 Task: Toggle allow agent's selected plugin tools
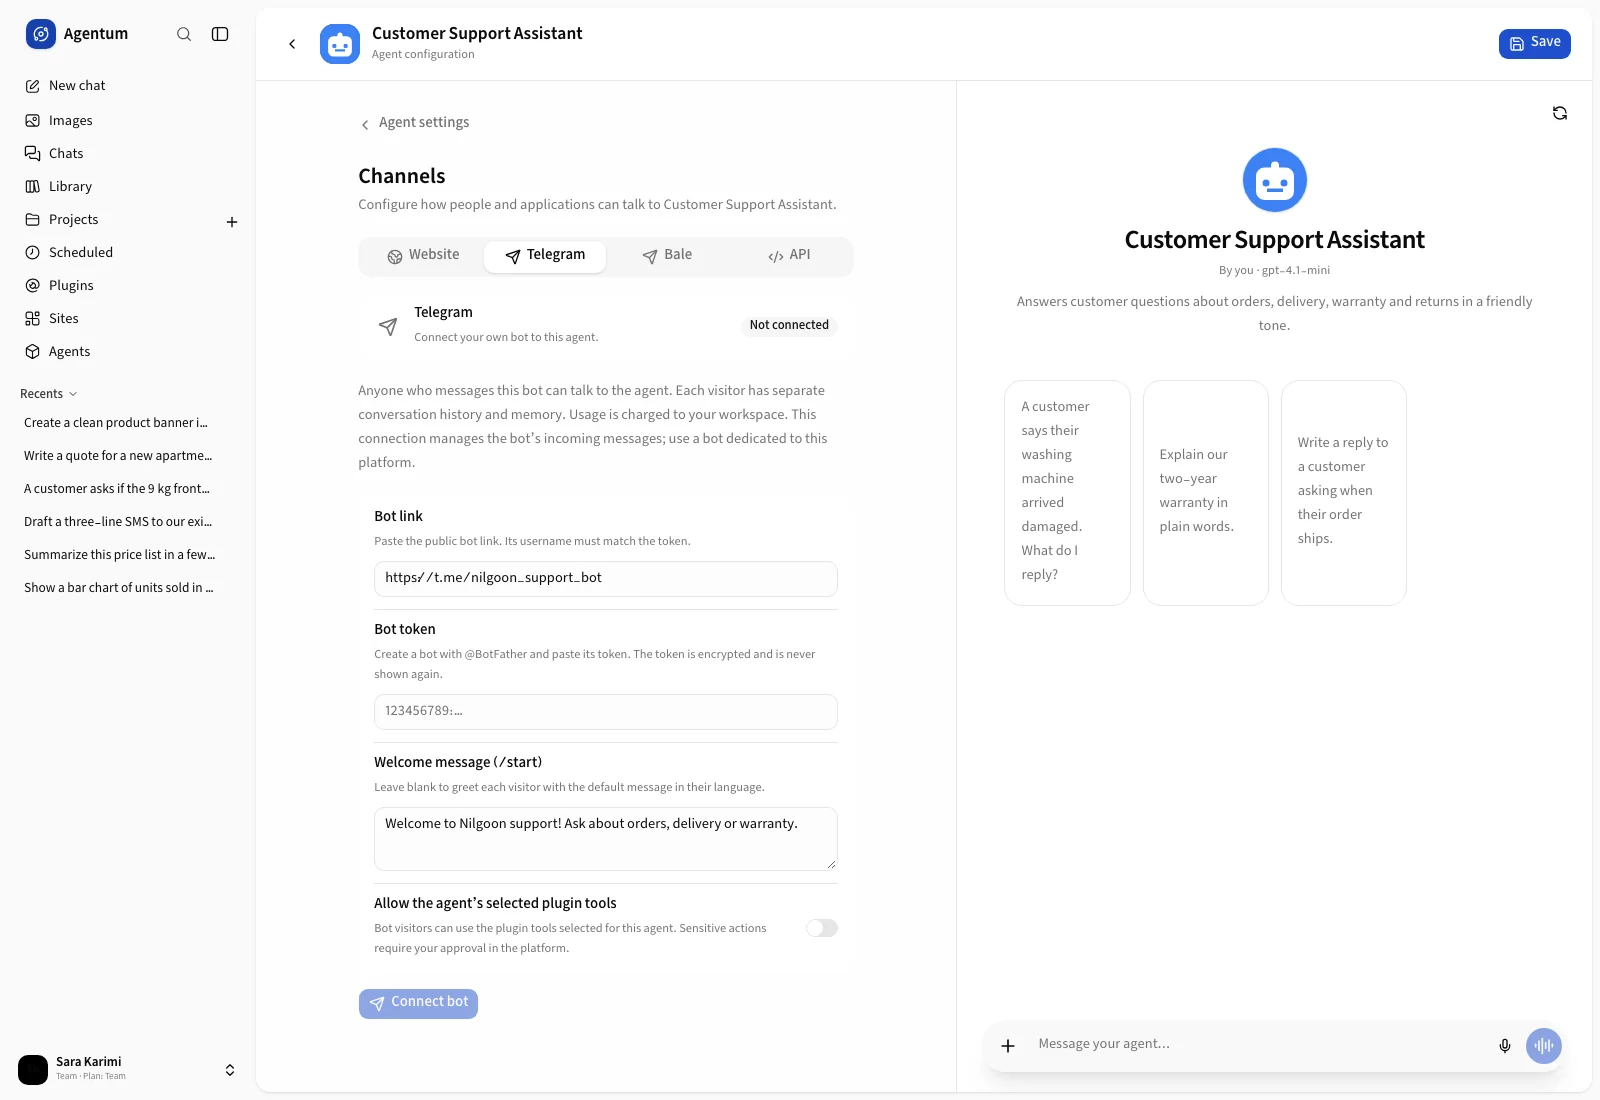822,928
